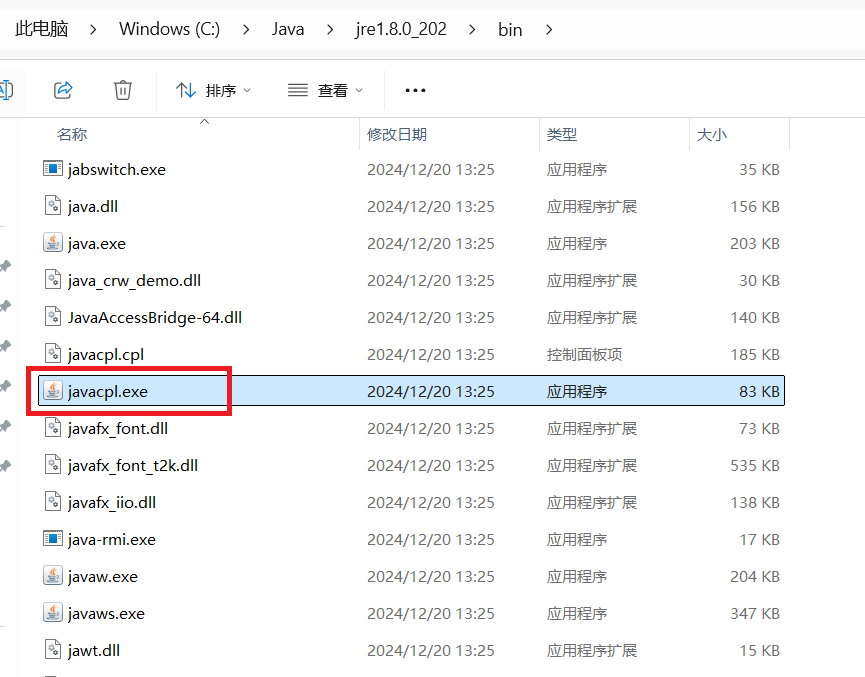Click the jabswitch.exe file icon
The width and height of the screenshot is (865, 677).
coord(52,169)
